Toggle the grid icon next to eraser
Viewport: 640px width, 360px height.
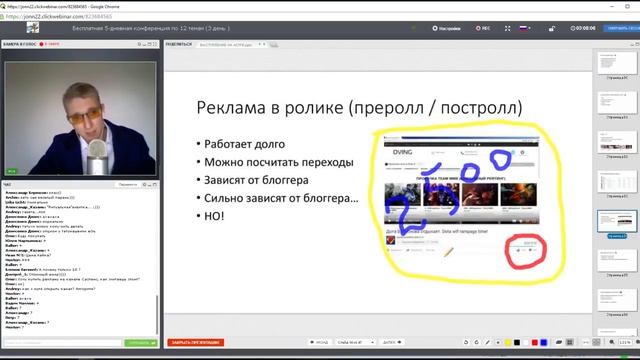(570, 342)
